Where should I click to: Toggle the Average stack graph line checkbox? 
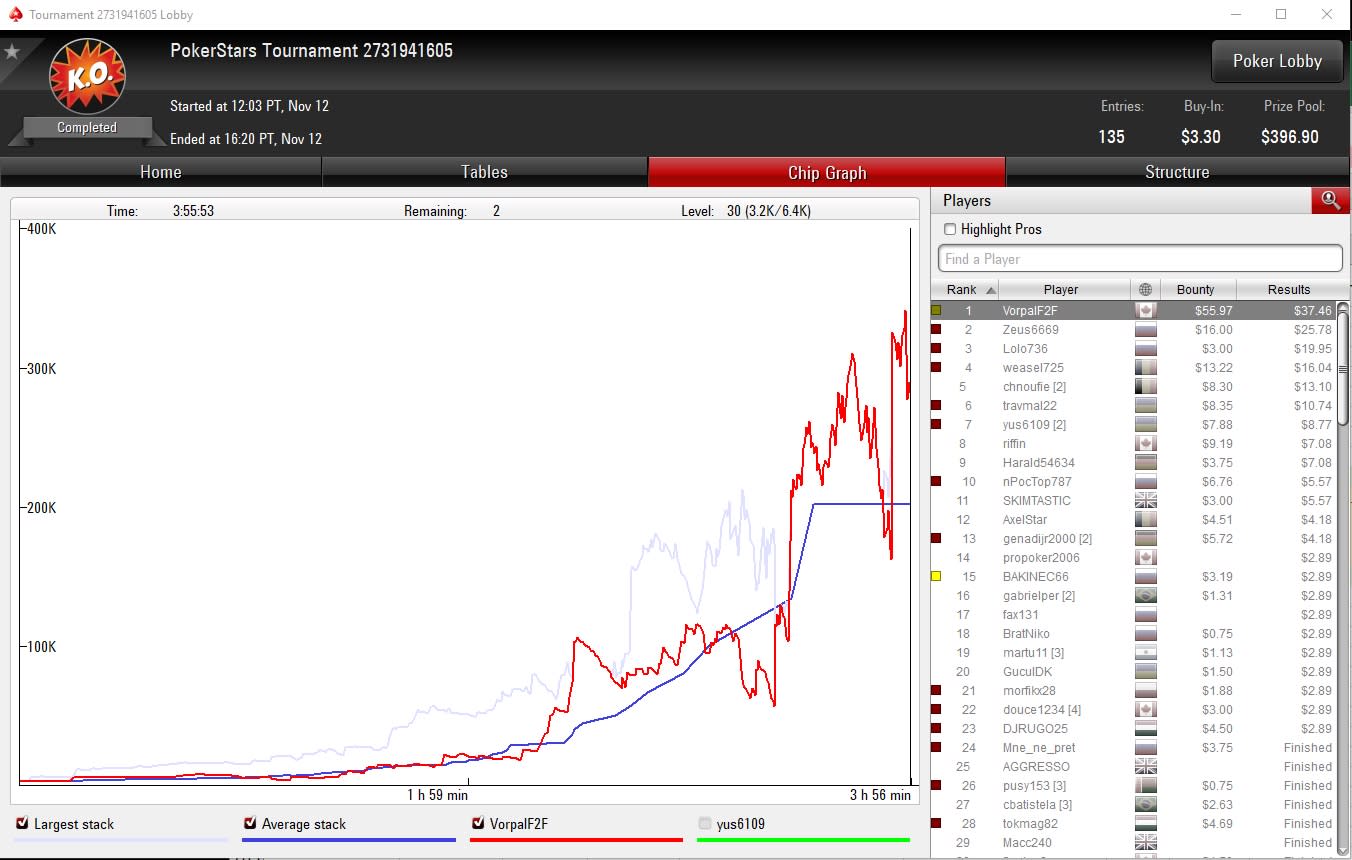[250, 824]
